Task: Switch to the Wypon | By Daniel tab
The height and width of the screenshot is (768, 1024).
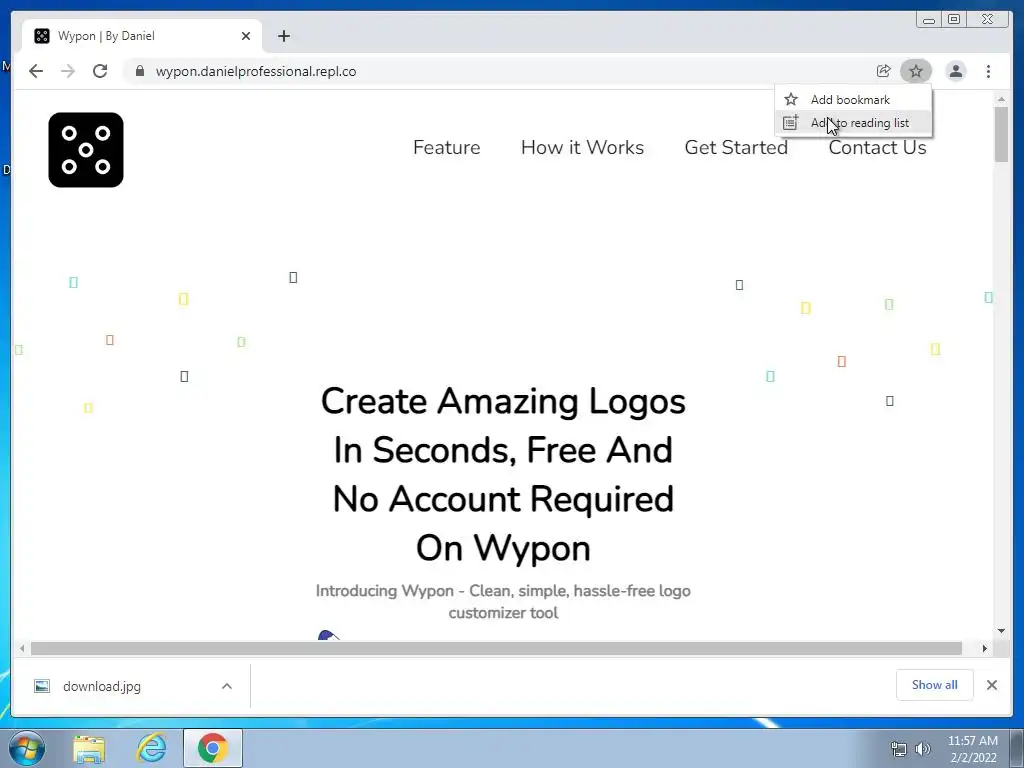Action: (x=142, y=36)
